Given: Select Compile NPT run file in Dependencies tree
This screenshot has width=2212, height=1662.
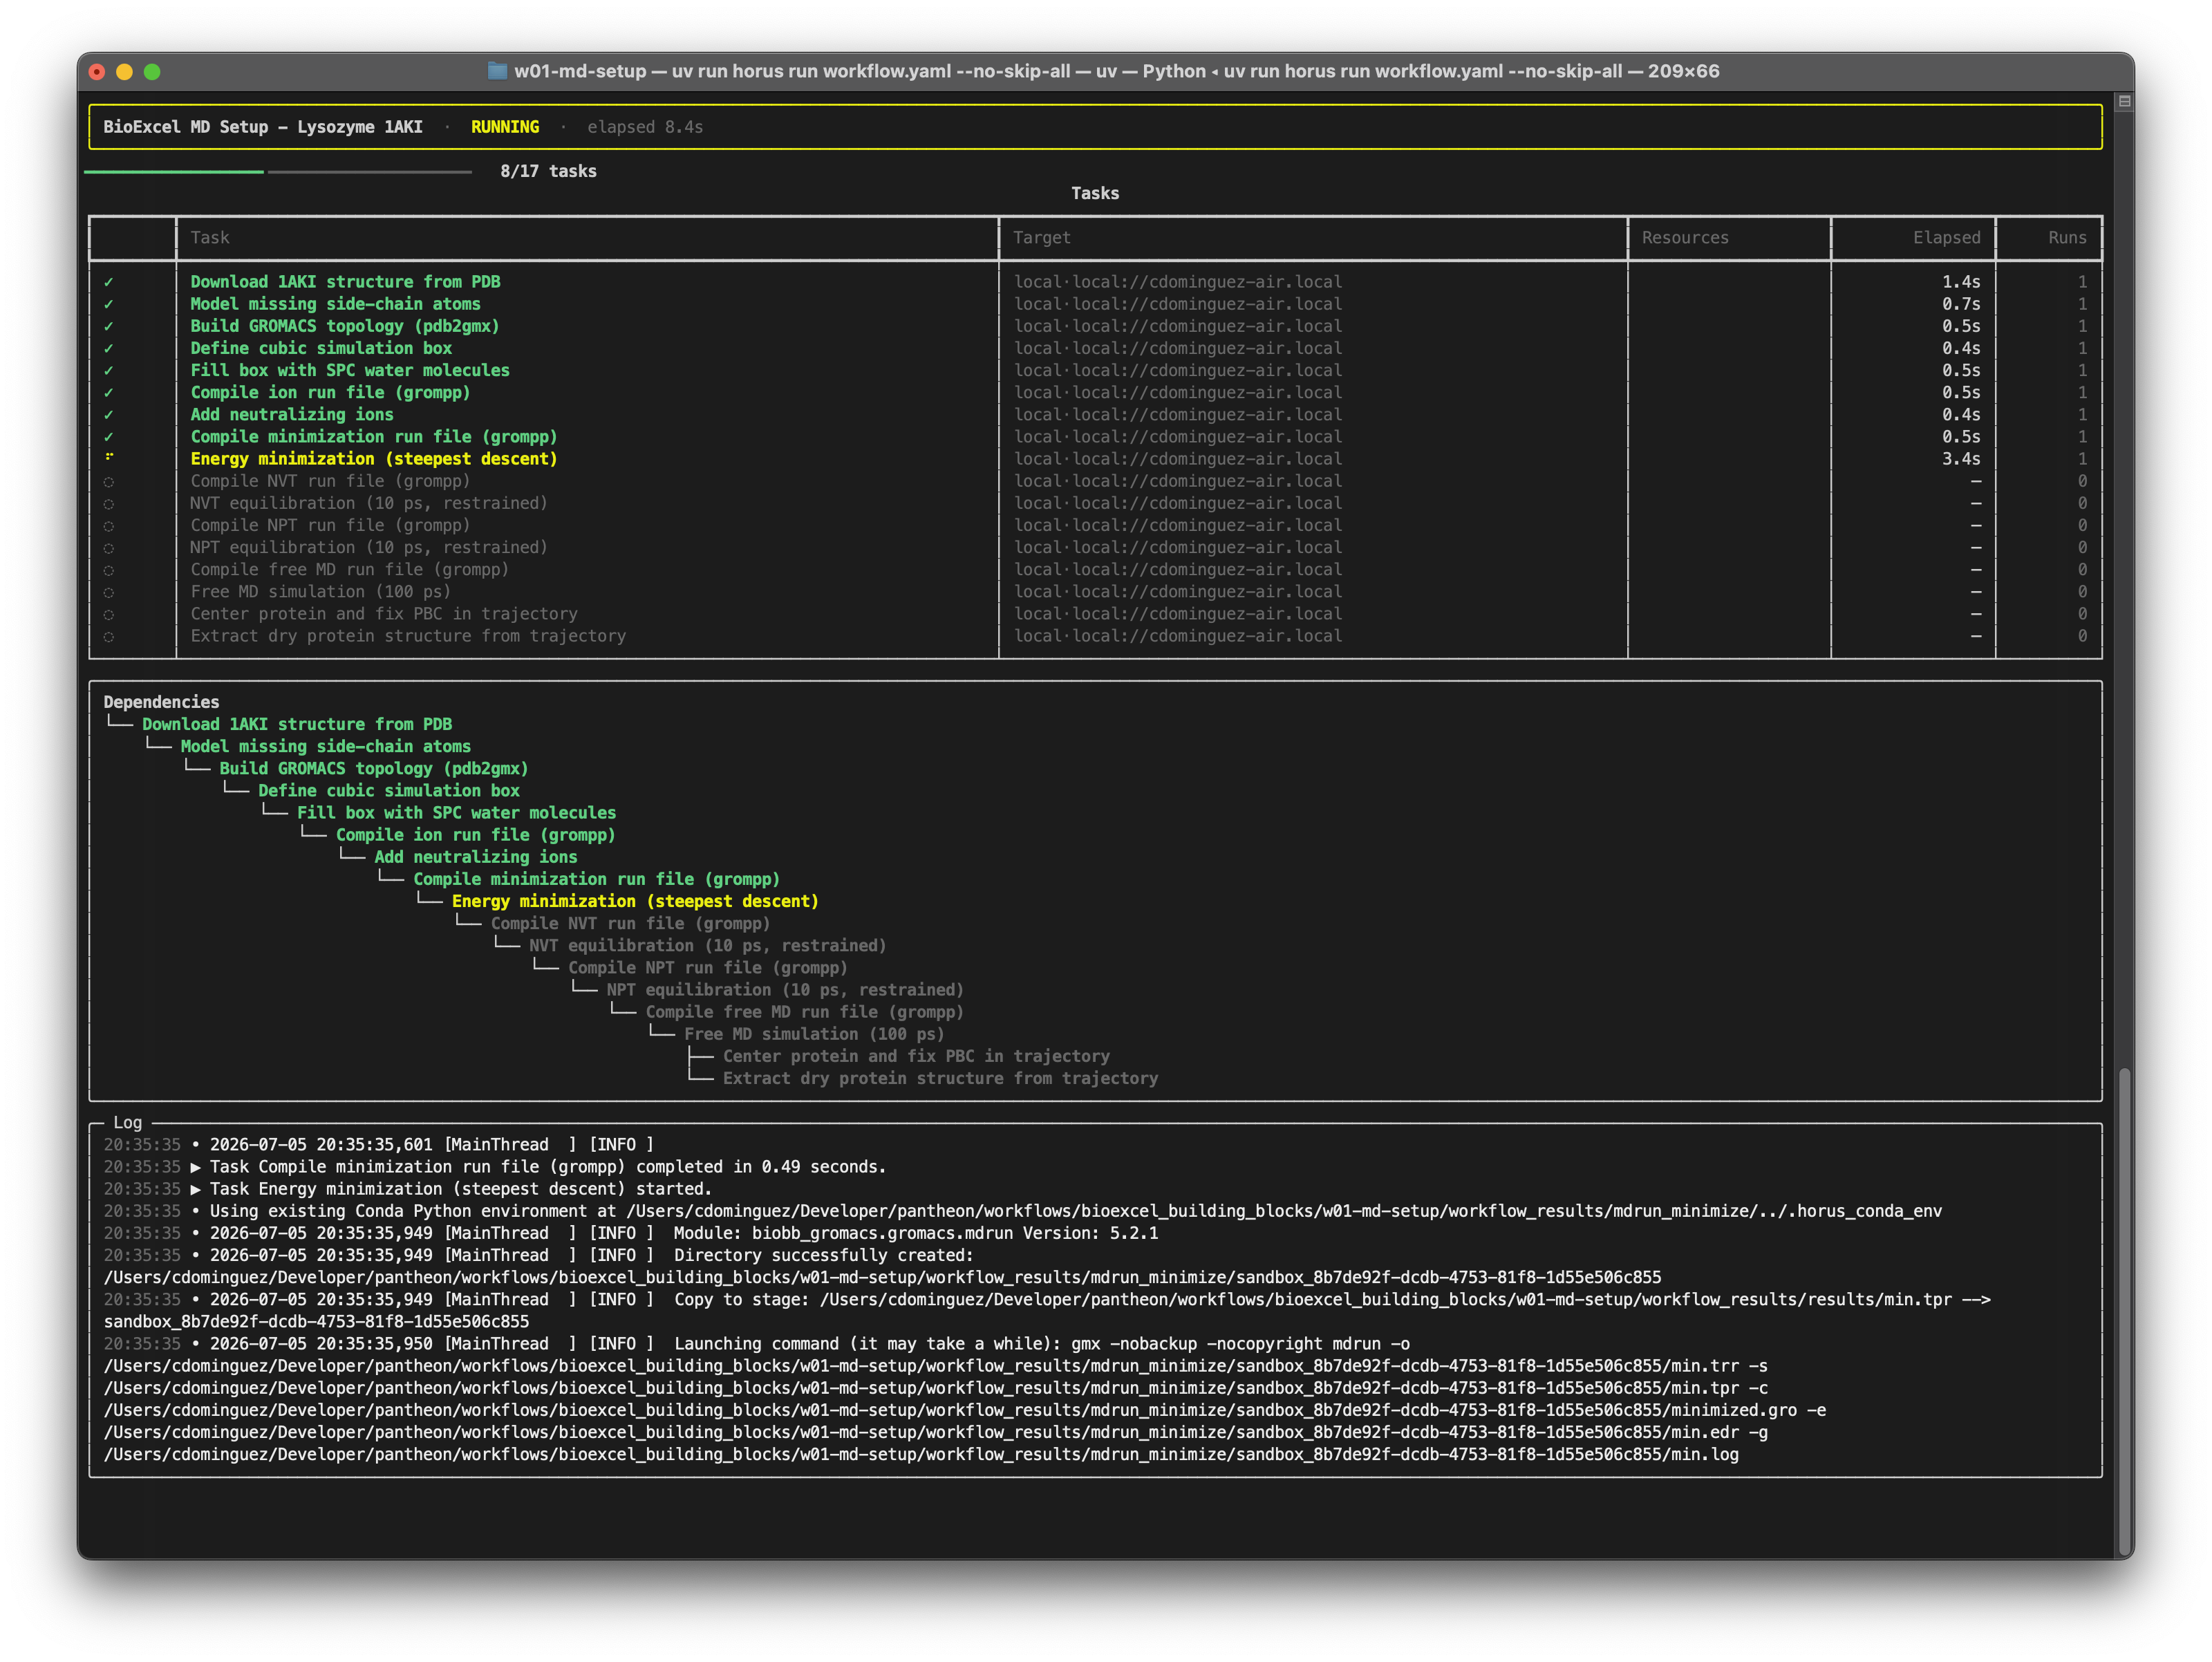Looking at the screenshot, I should pyautogui.click(x=708, y=967).
